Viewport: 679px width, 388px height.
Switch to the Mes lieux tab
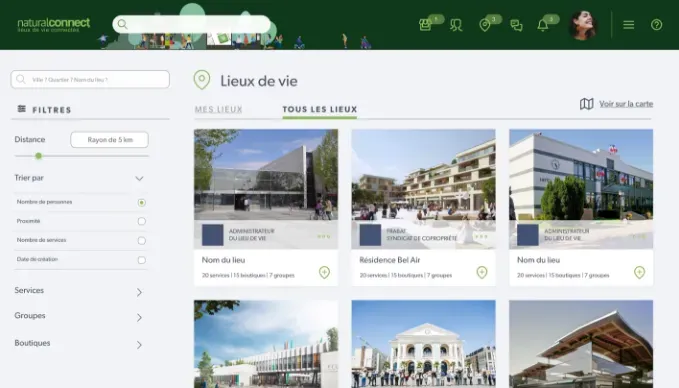[x=219, y=110]
